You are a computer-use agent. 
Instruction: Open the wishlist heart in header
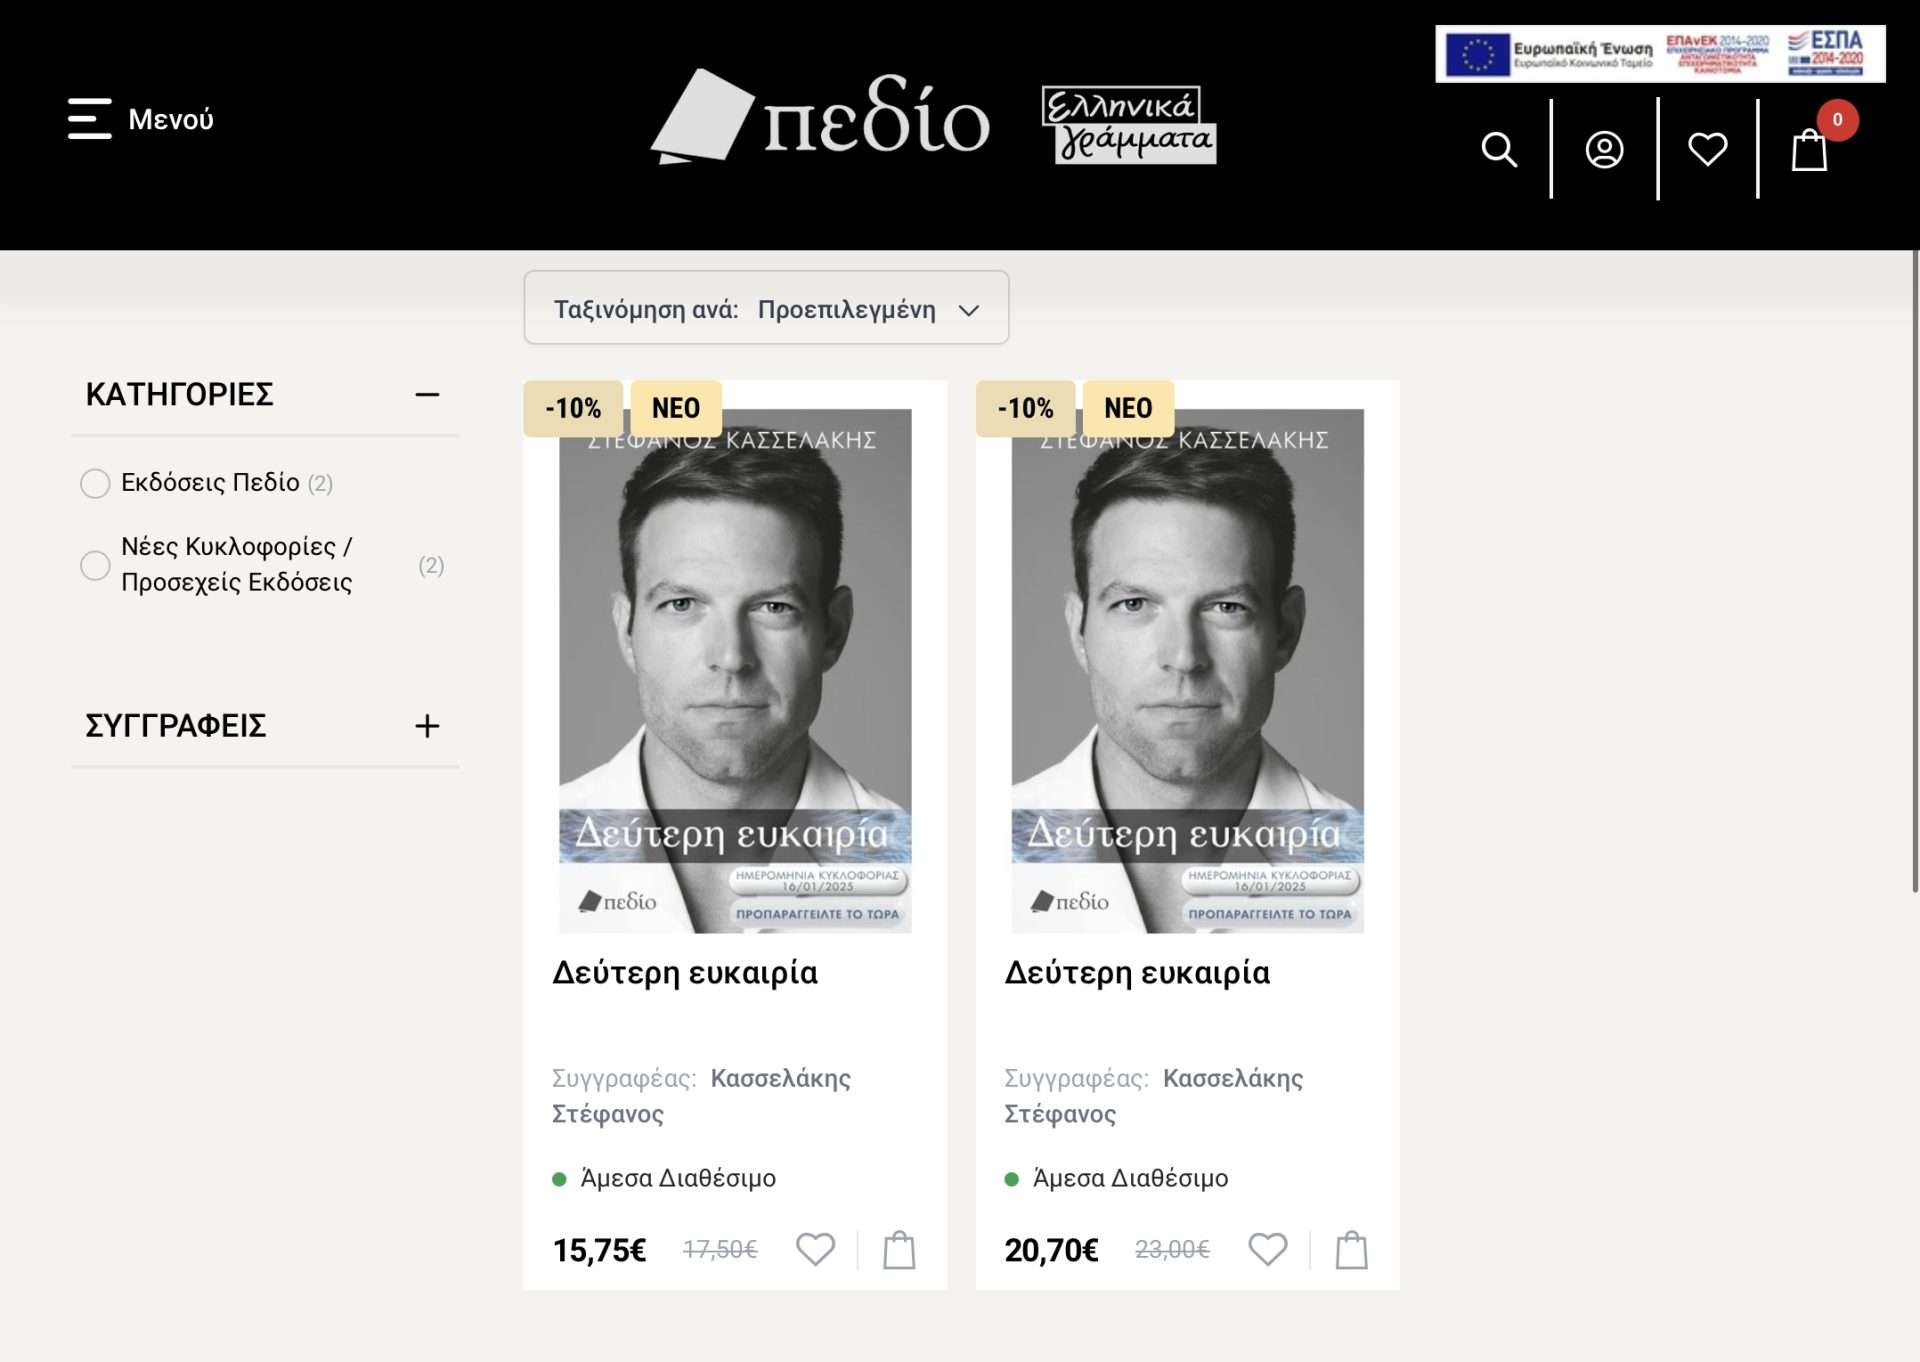1707,150
